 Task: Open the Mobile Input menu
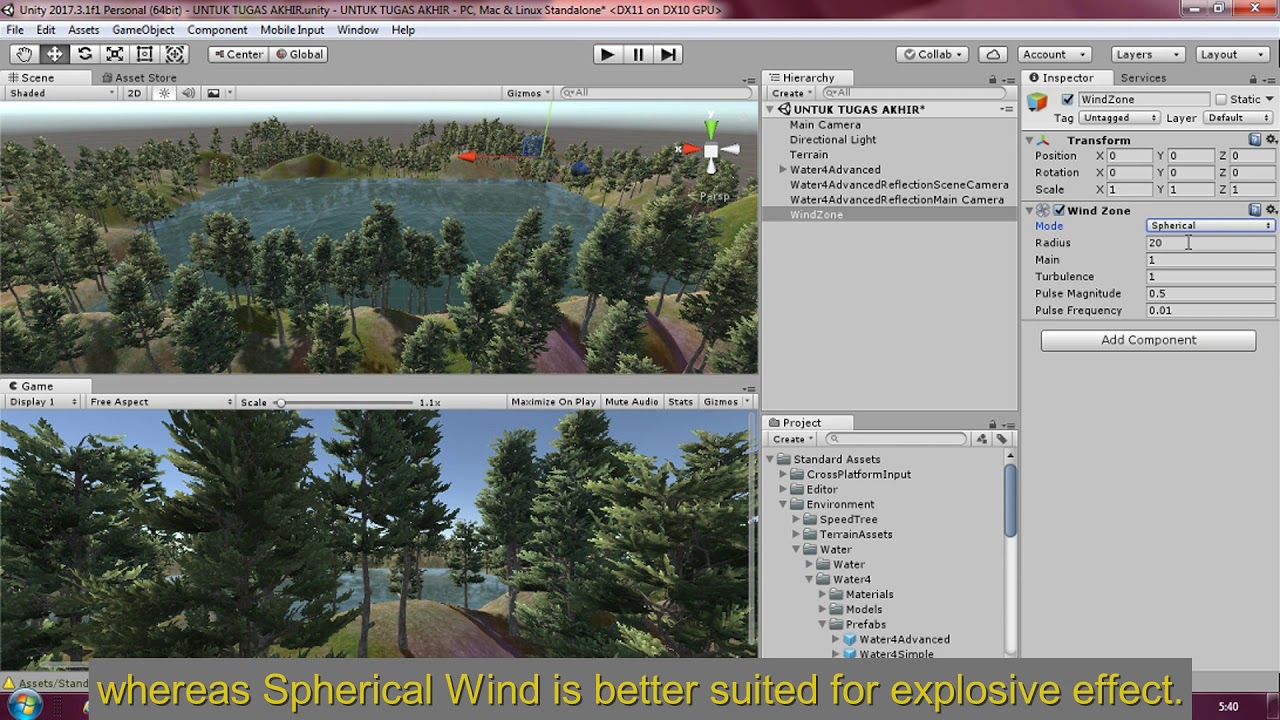click(x=292, y=30)
